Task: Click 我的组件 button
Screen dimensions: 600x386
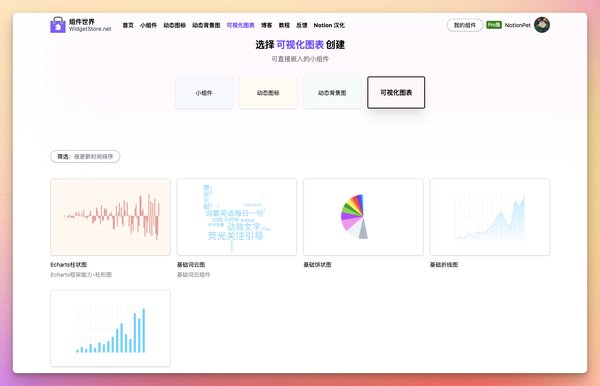Action: tap(465, 25)
